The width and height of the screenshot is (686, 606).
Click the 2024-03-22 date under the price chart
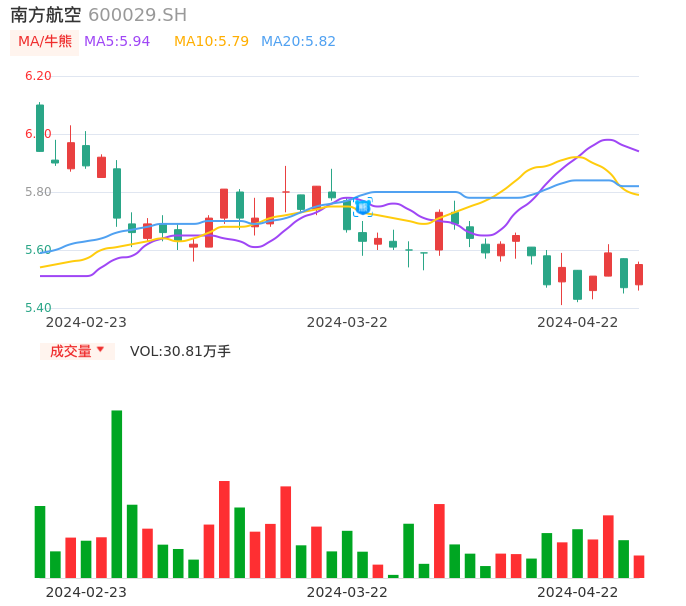[x=347, y=322]
